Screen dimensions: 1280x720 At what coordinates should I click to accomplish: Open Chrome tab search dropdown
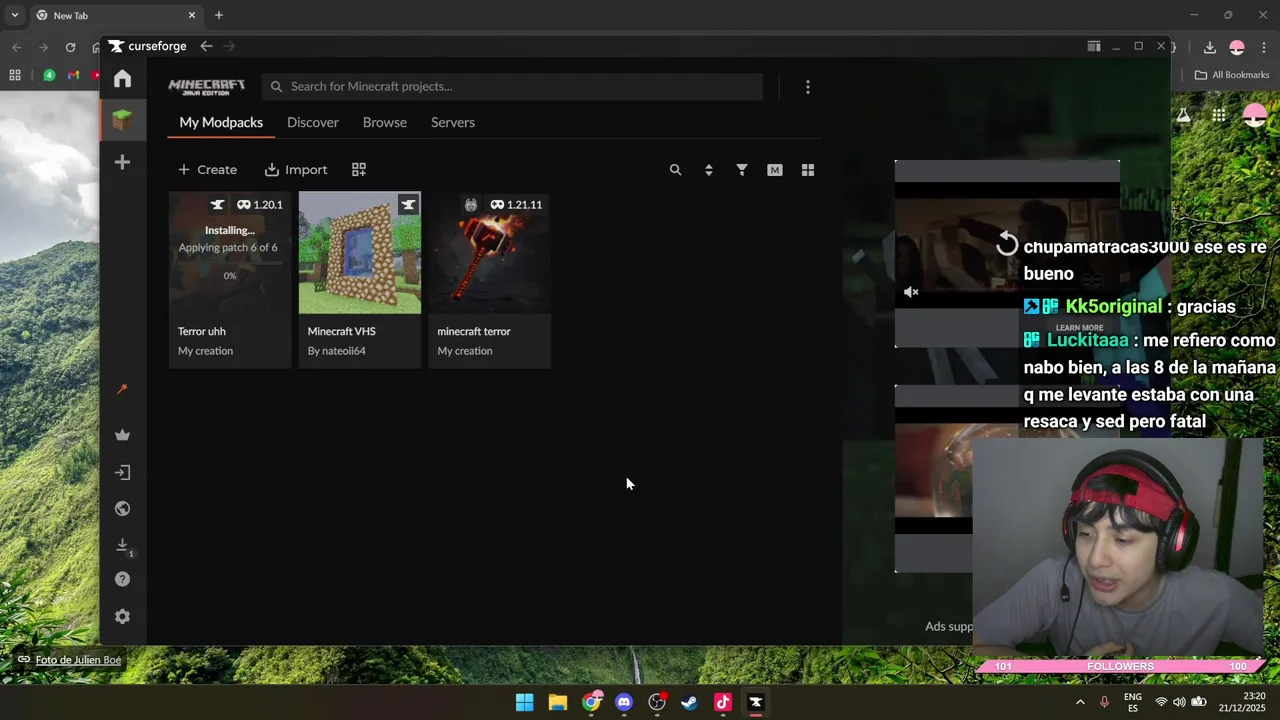(14, 15)
